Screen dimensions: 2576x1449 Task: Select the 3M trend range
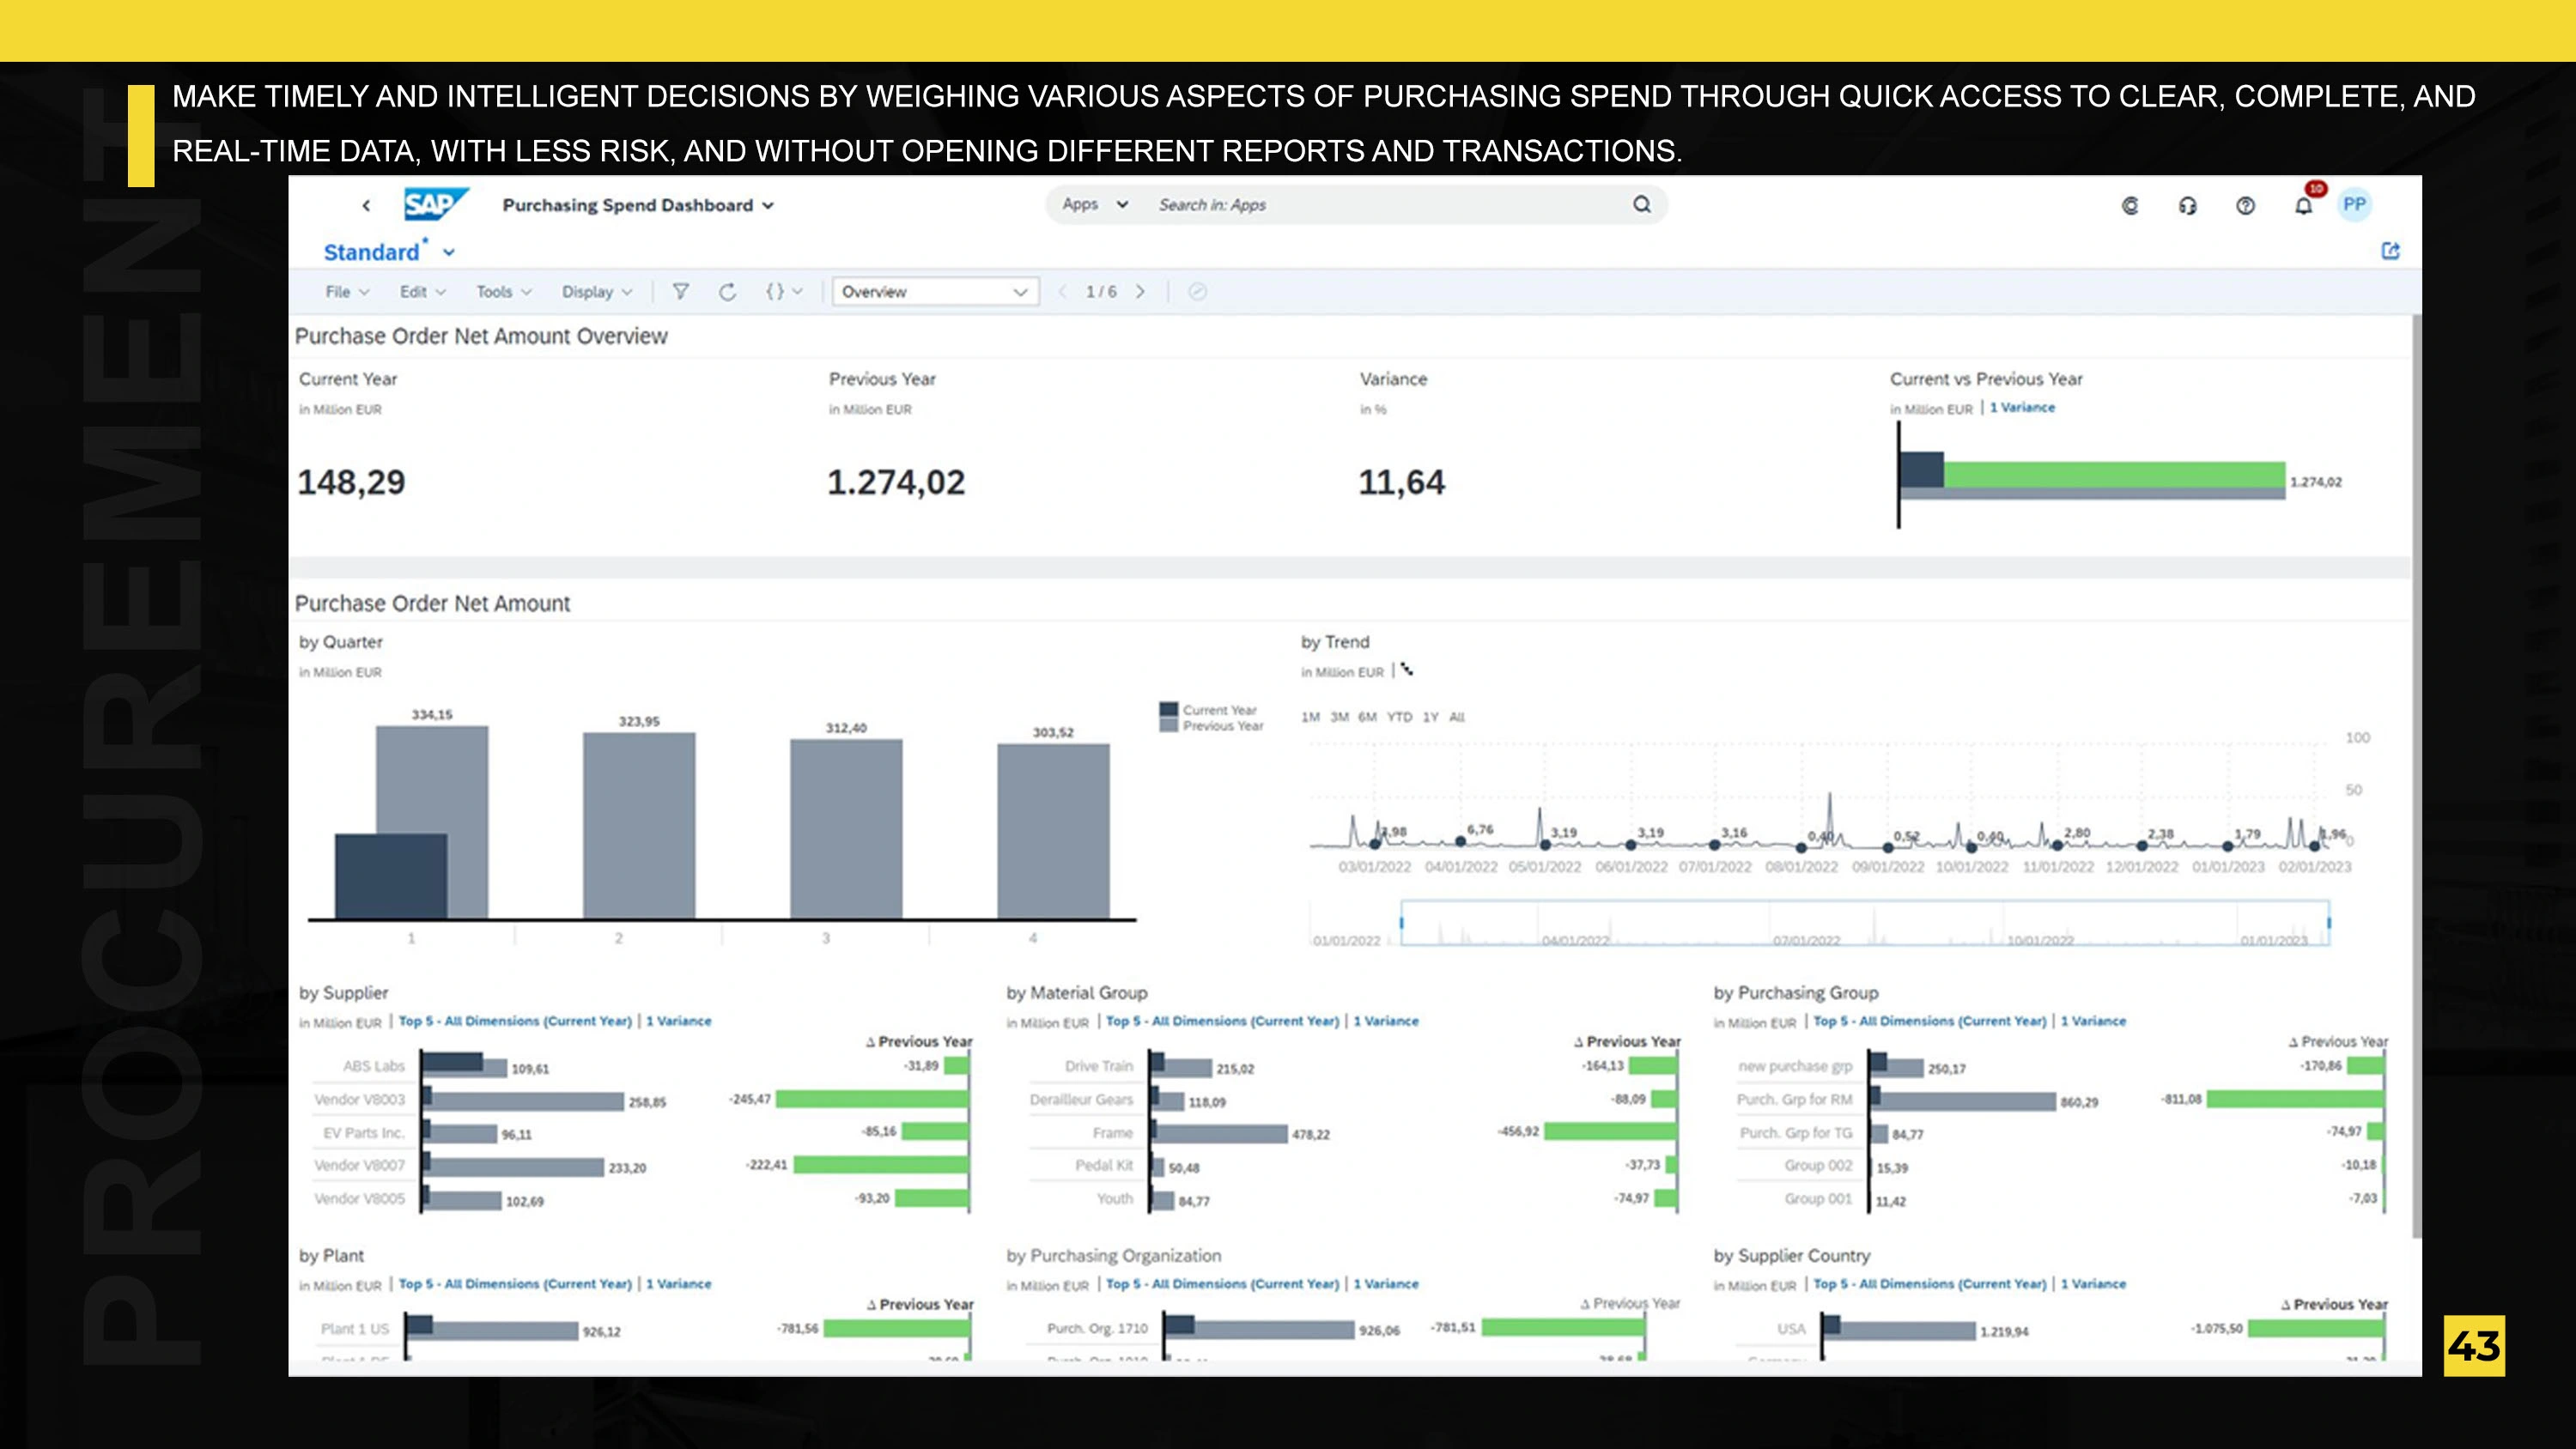(1339, 717)
